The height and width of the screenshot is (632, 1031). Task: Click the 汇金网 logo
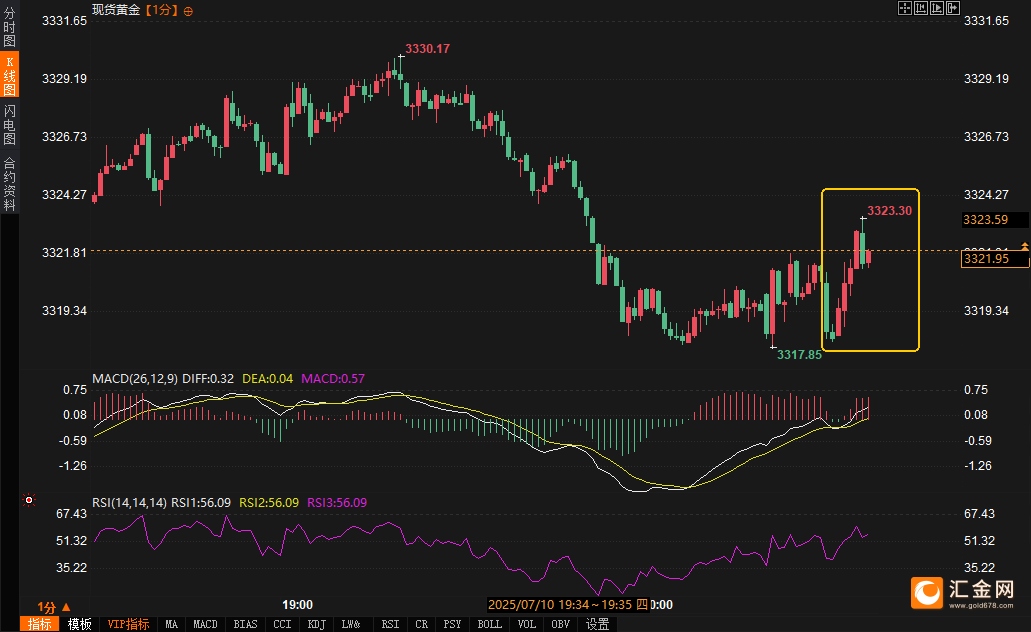(962, 593)
